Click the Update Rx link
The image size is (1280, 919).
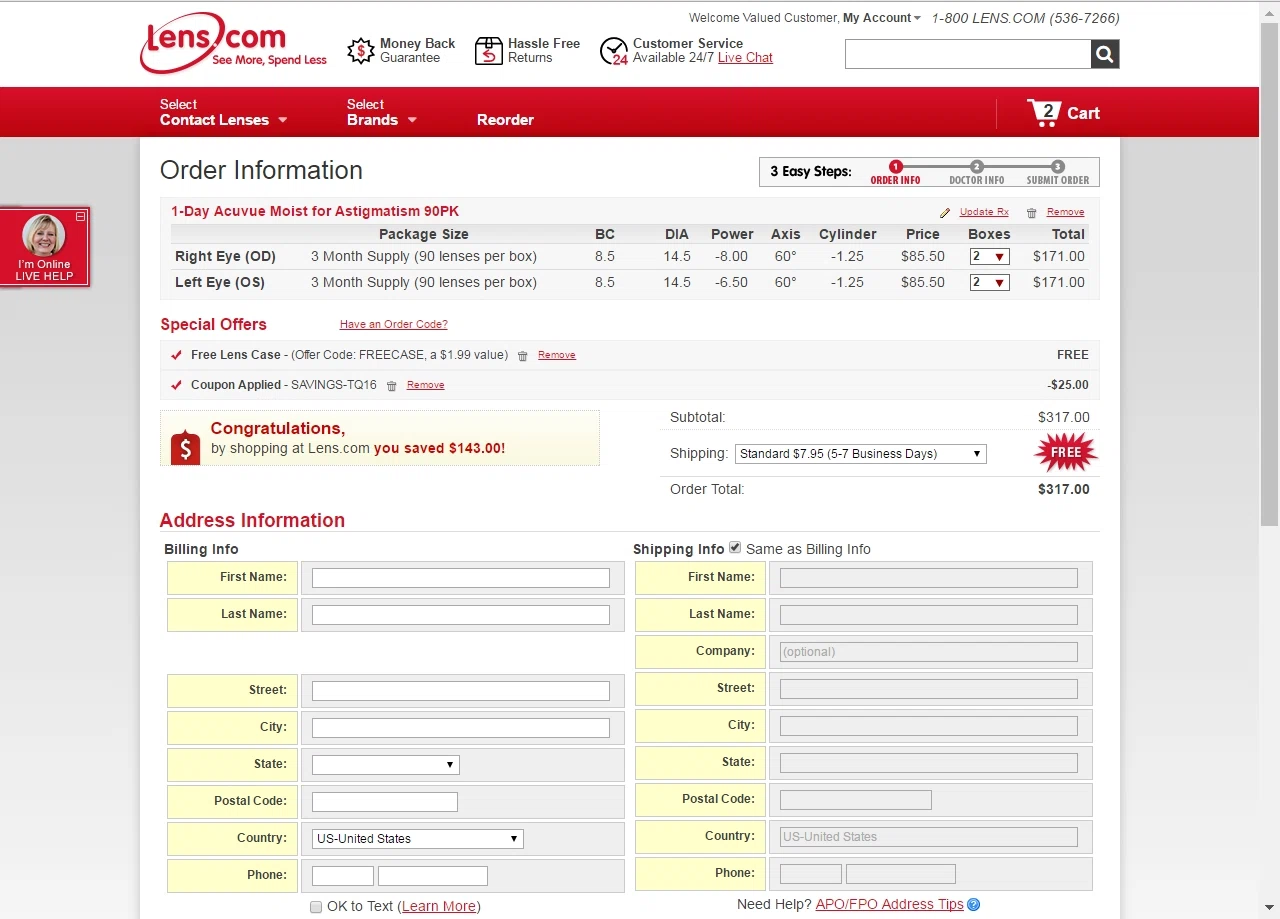pyautogui.click(x=984, y=212)
